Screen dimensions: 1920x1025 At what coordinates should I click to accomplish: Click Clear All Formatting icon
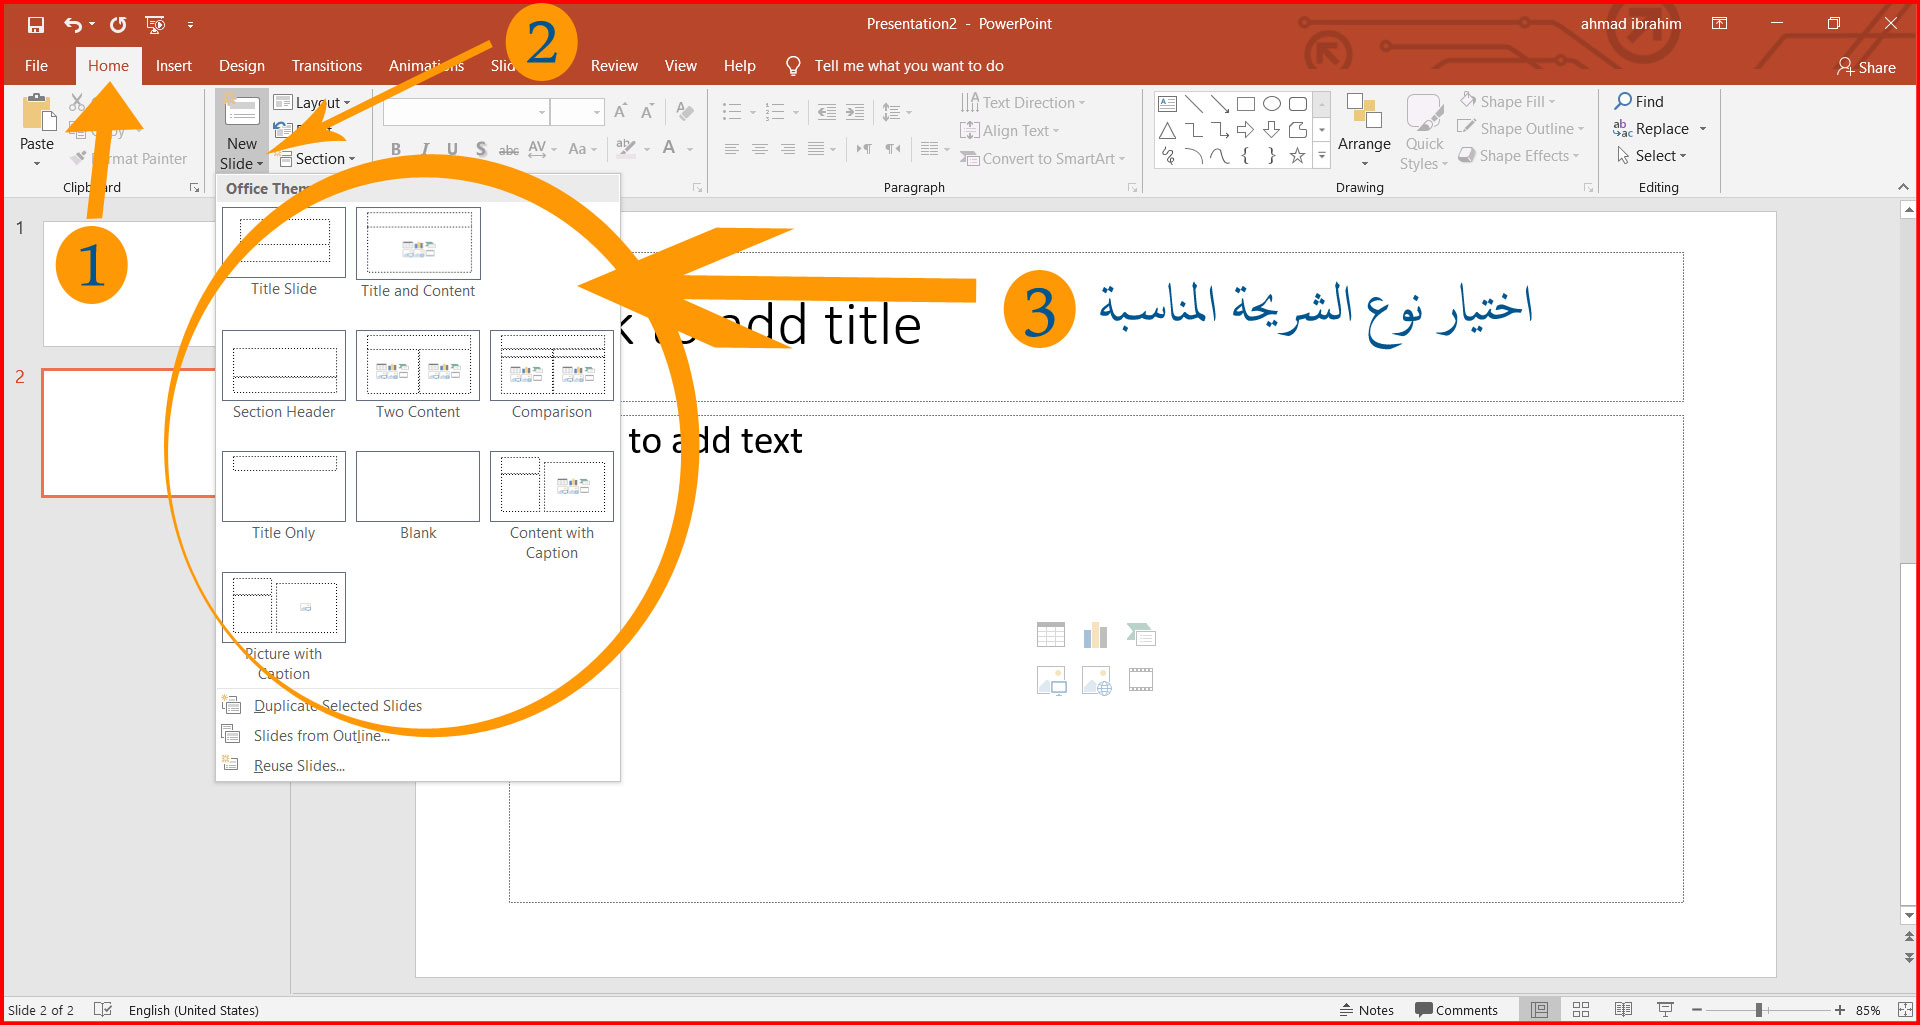(x=685, y=112)
